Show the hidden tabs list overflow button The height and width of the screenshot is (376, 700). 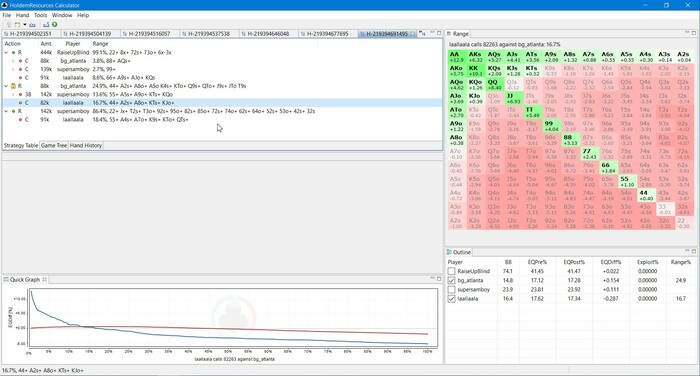(422, 33)
